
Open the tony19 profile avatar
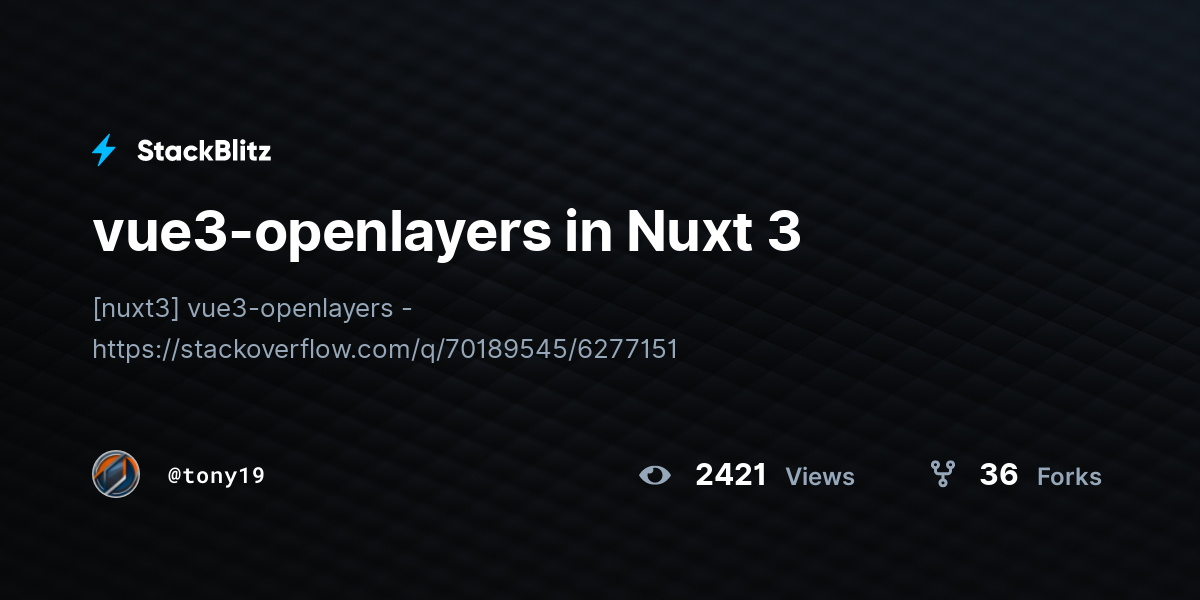116,474
